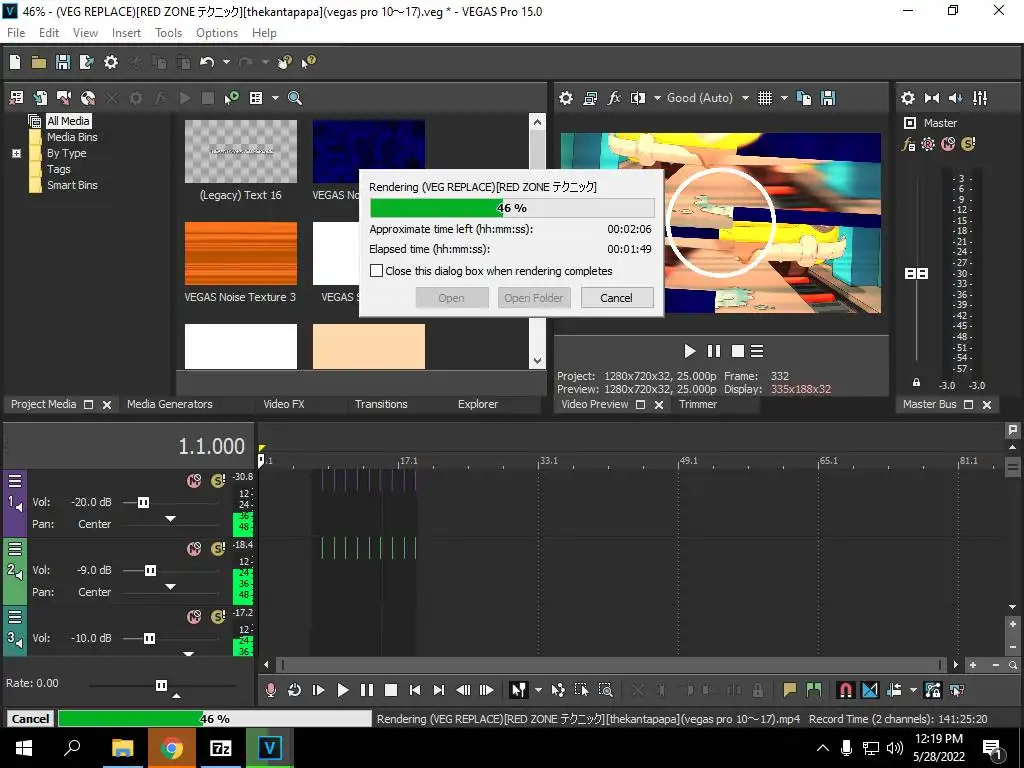Click the Open button in render dialog
1024x768 pixels.
[x=451, y=298]
